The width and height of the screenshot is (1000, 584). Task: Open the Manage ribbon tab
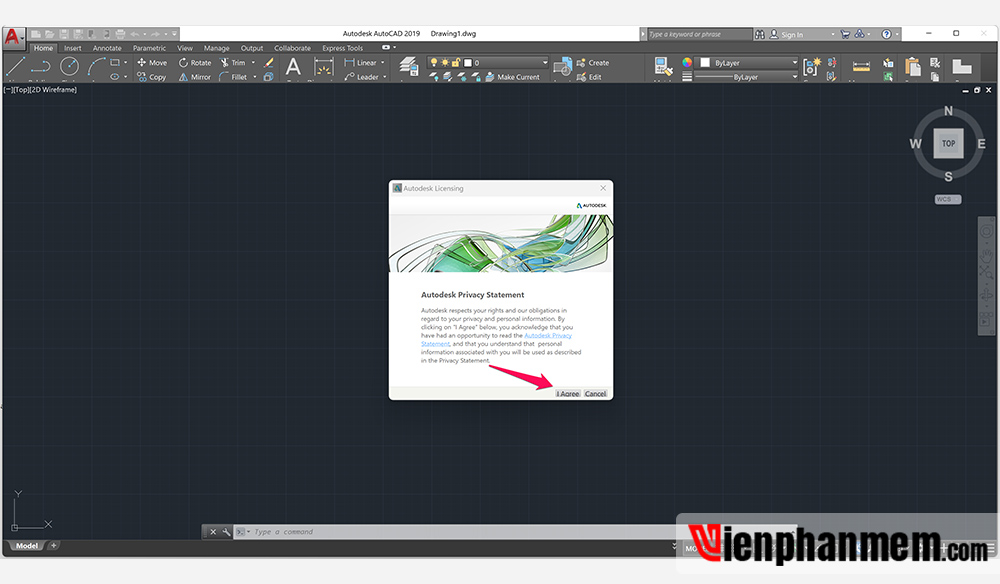coord(216,48)
